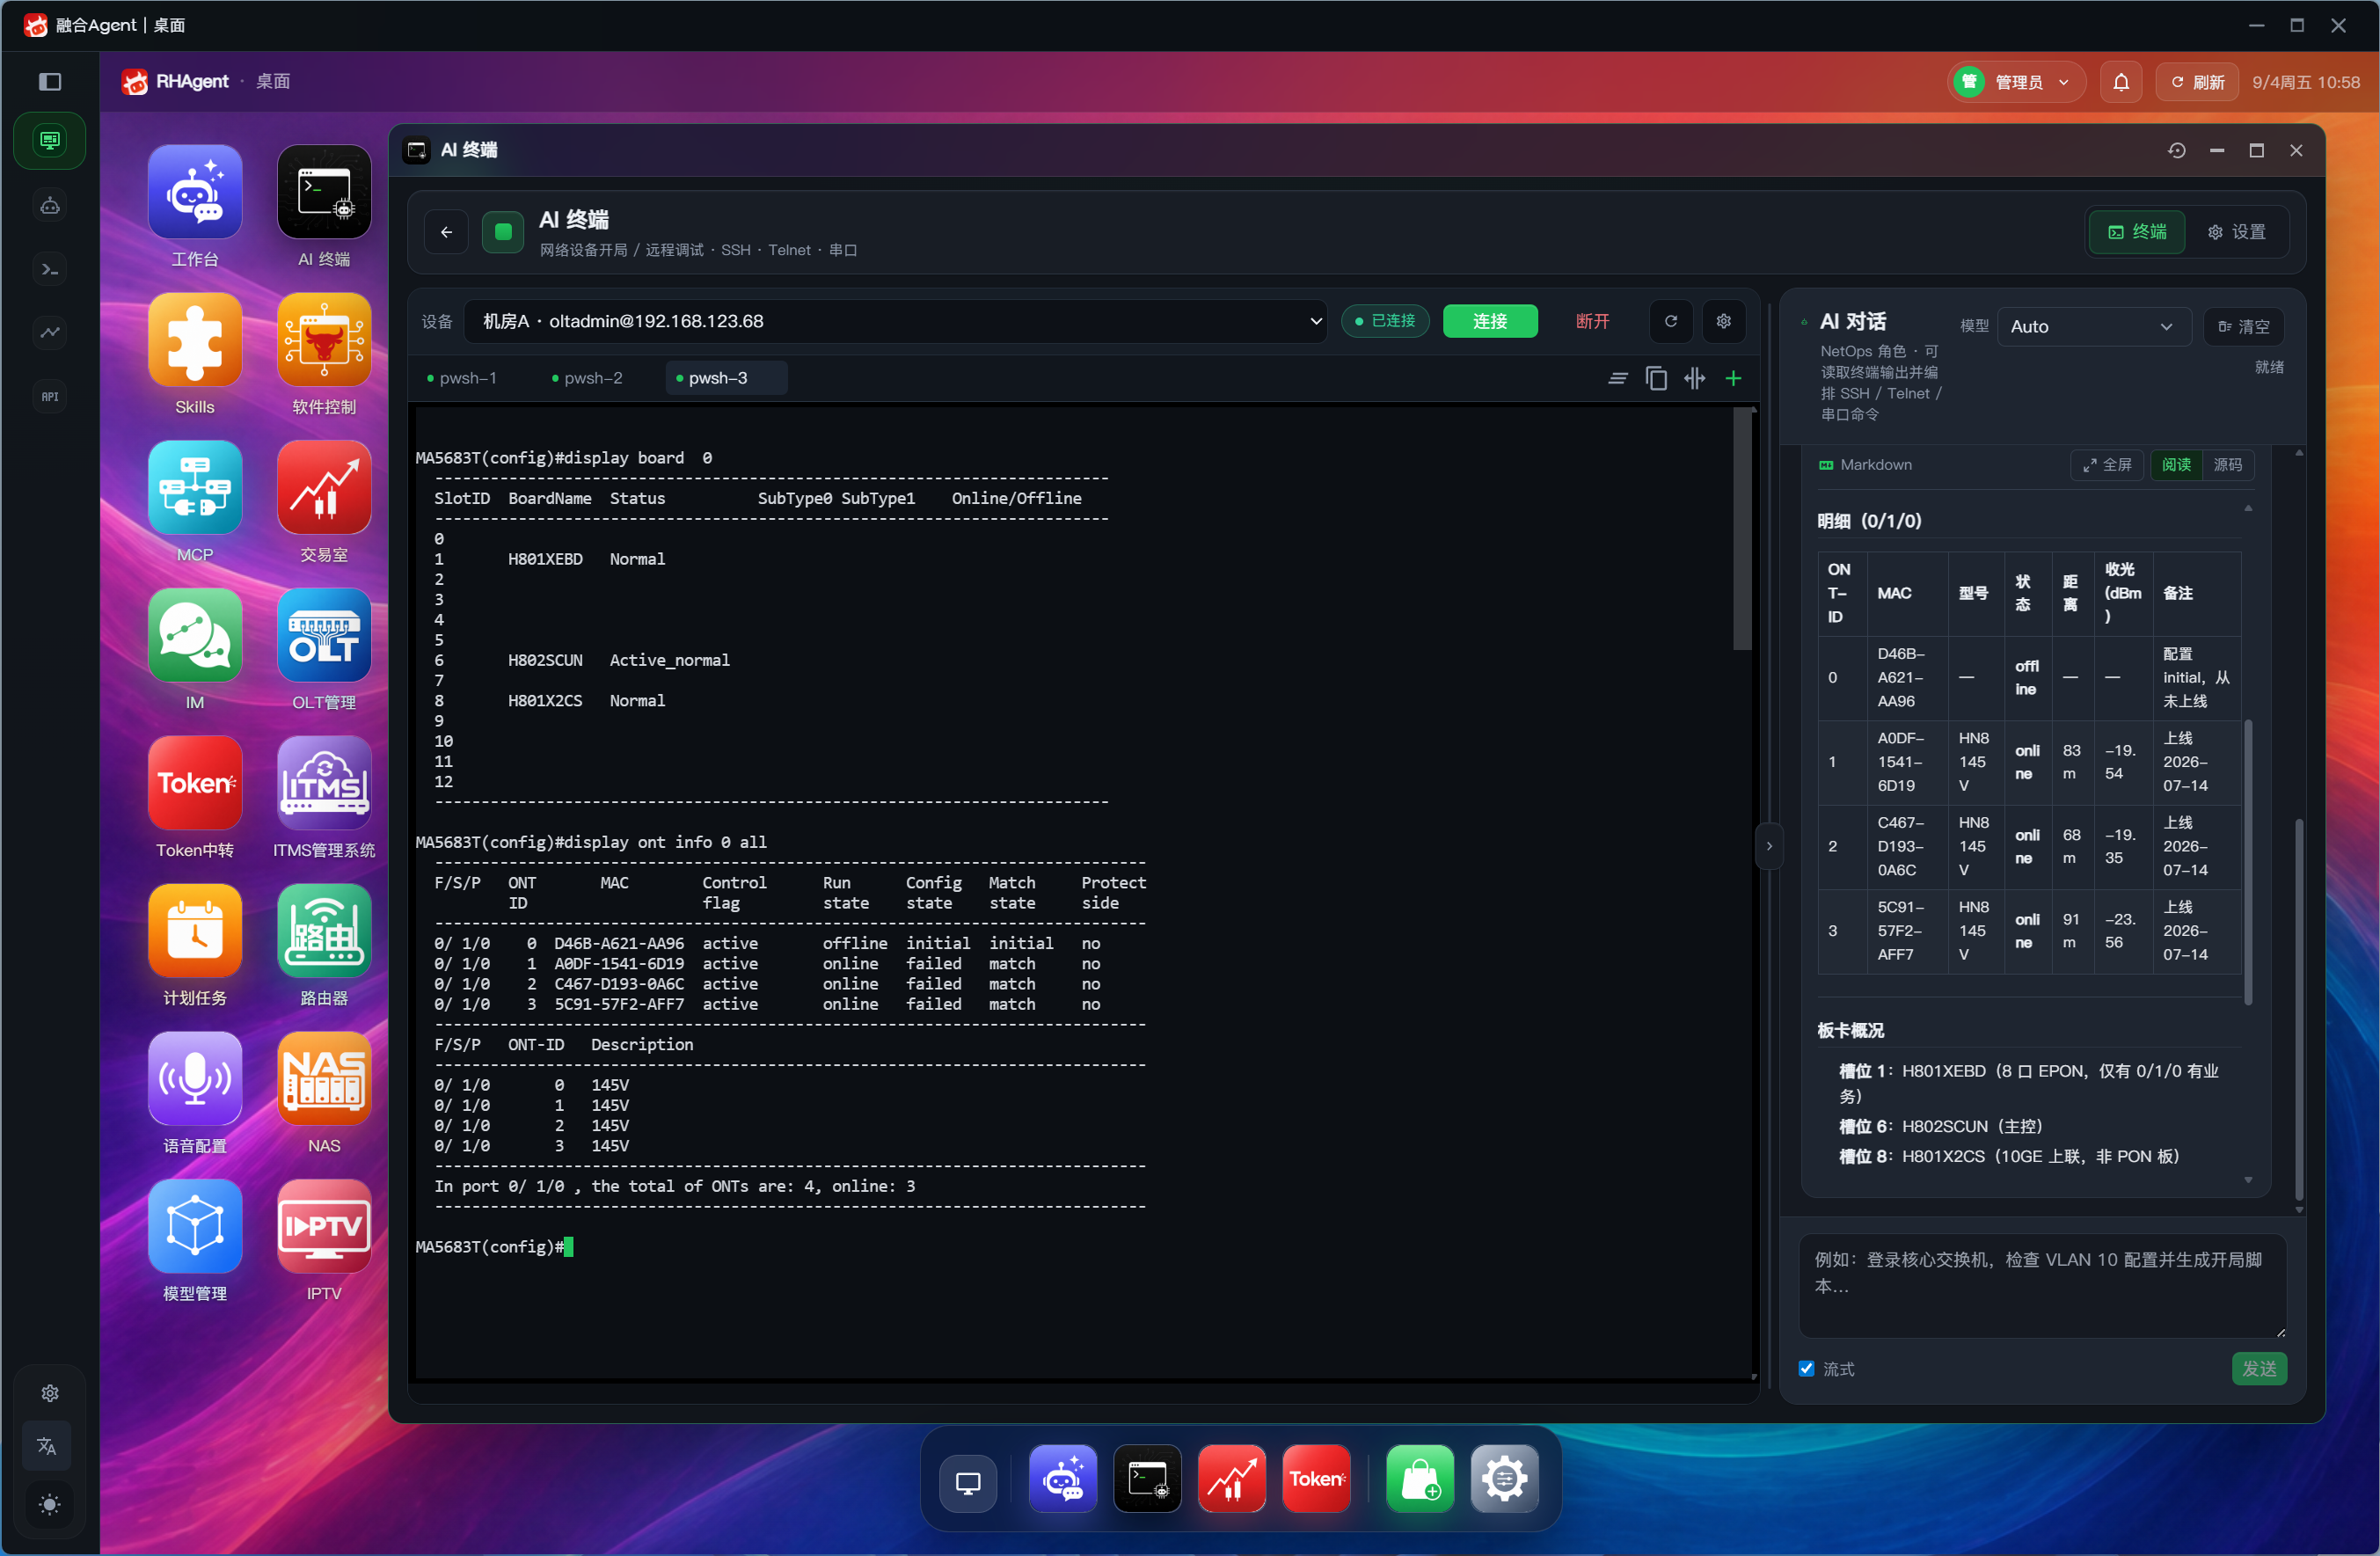Click the Markdown panel scrollbar
The image size is (2380, 1556).
2247,860
